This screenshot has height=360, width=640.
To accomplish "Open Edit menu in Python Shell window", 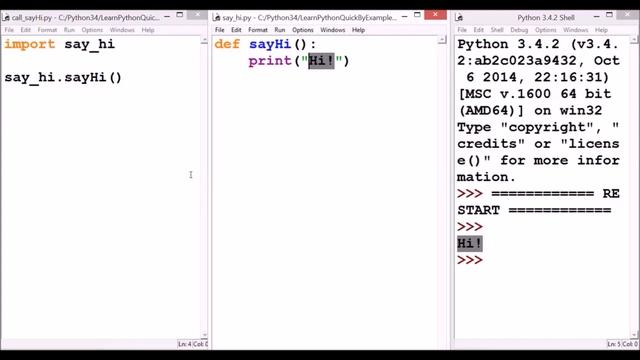I will click(479, 30).
